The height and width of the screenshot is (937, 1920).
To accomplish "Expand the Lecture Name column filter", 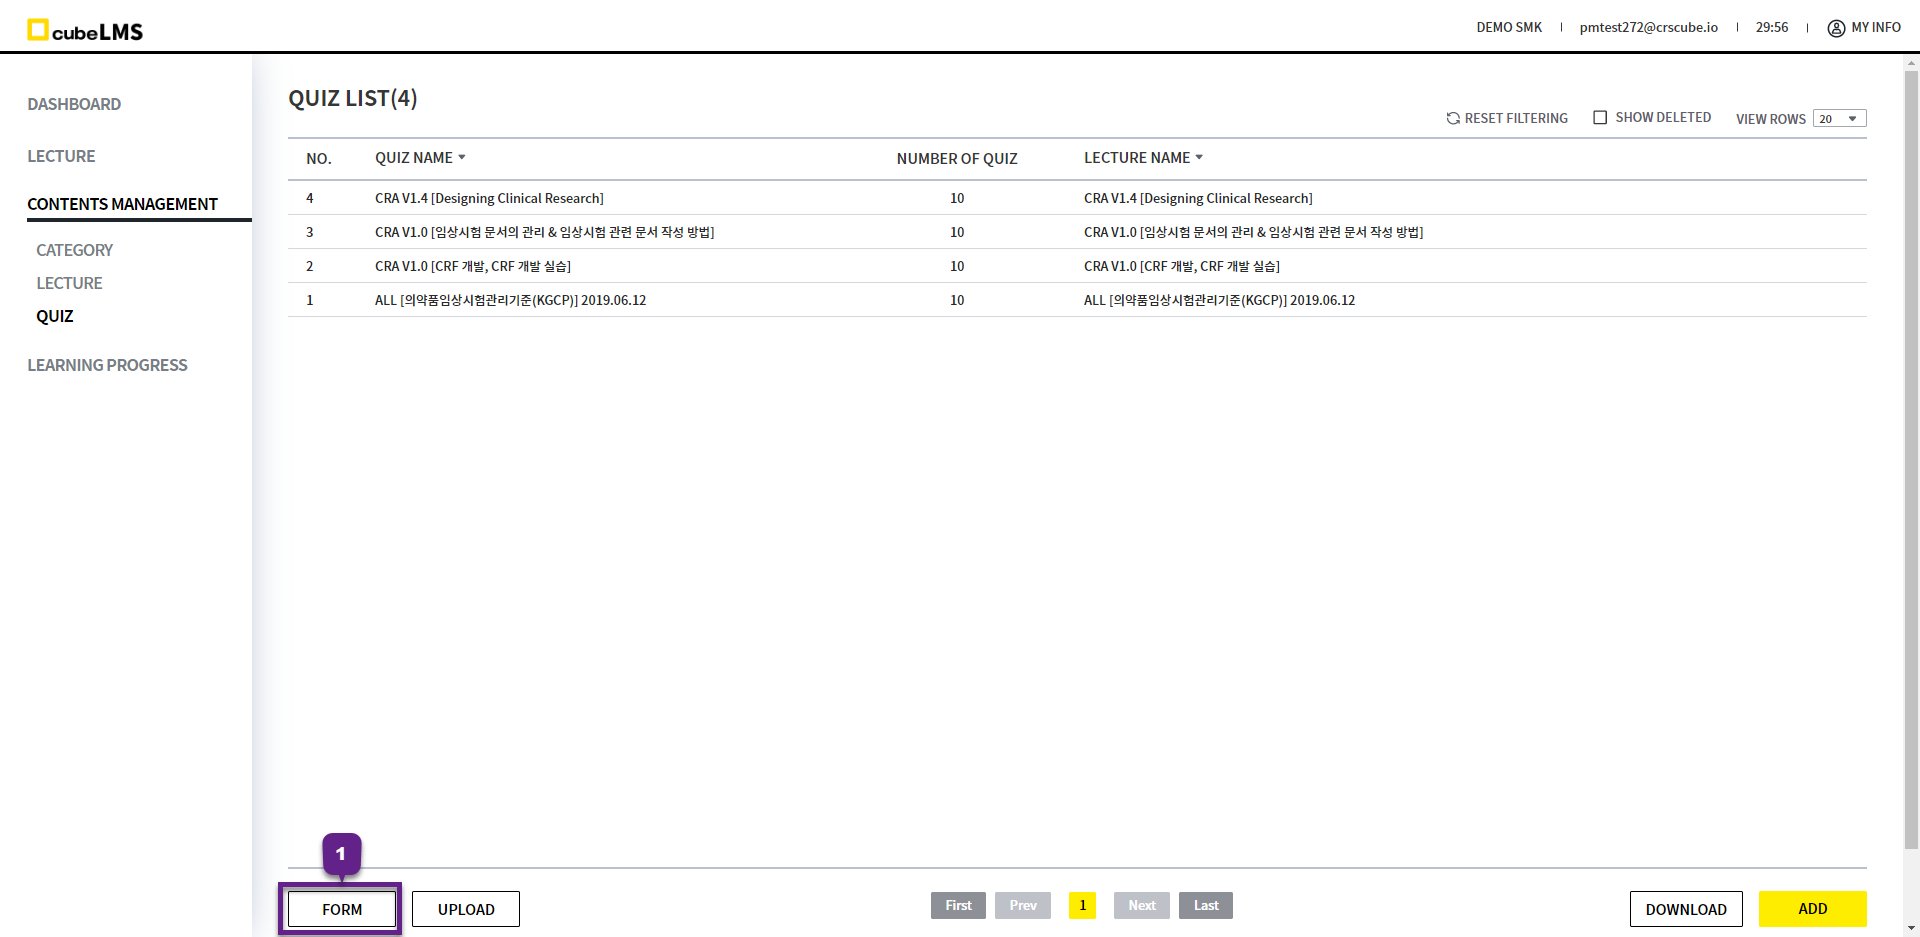I will 1199,158.
